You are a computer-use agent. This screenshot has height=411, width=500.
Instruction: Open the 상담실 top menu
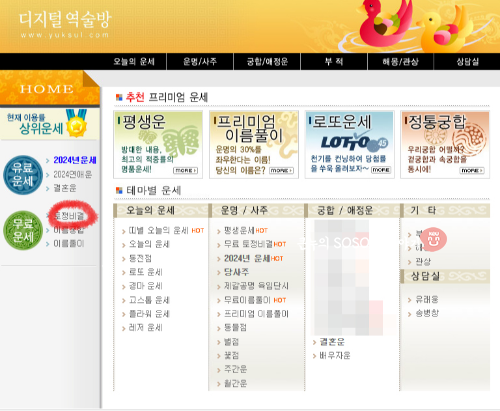click(467, 62)
